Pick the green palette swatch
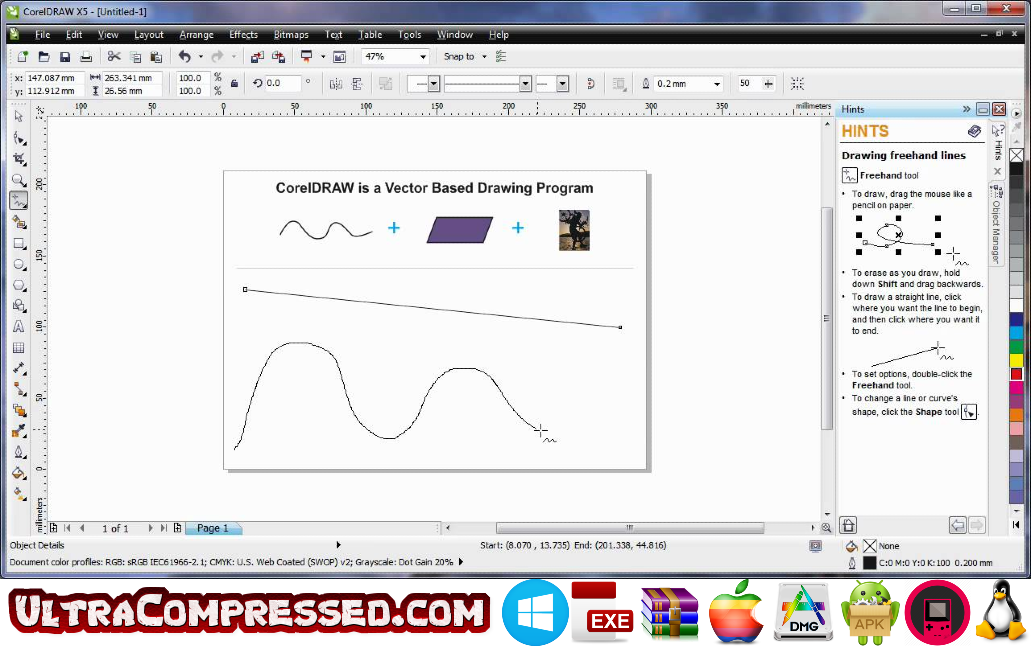This screenshot has height=646, width=1031. pos(1016,346)
